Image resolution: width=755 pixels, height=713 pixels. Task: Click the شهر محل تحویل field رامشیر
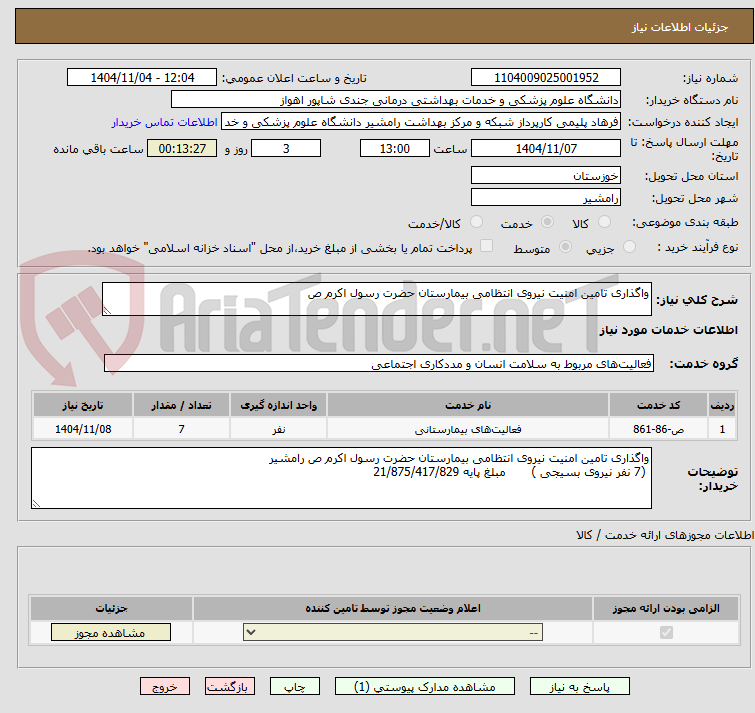pyautogui.click(x=546, y=197)
